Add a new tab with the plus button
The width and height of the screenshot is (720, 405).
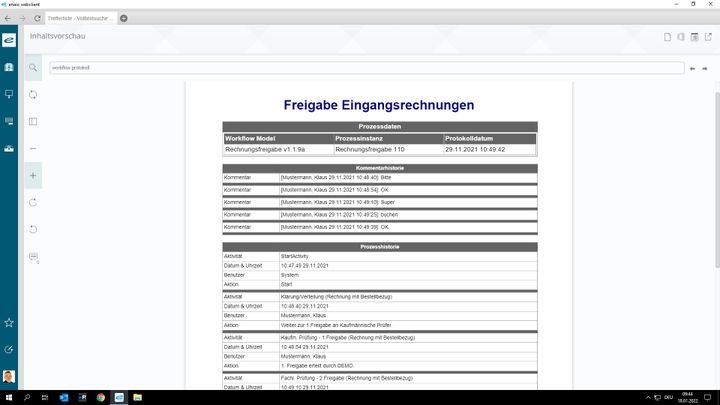(x=124, y=18)
